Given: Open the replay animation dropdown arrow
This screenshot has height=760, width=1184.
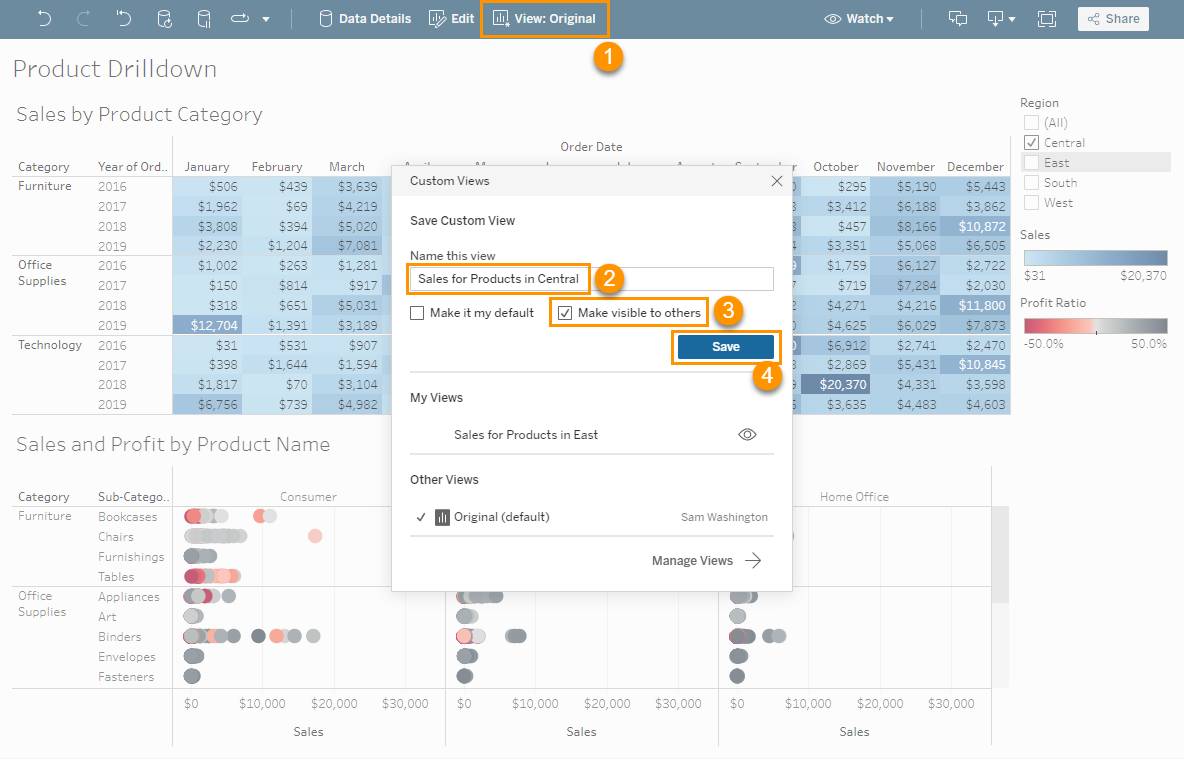Looking at the screenshot, I should click(265, 18).
